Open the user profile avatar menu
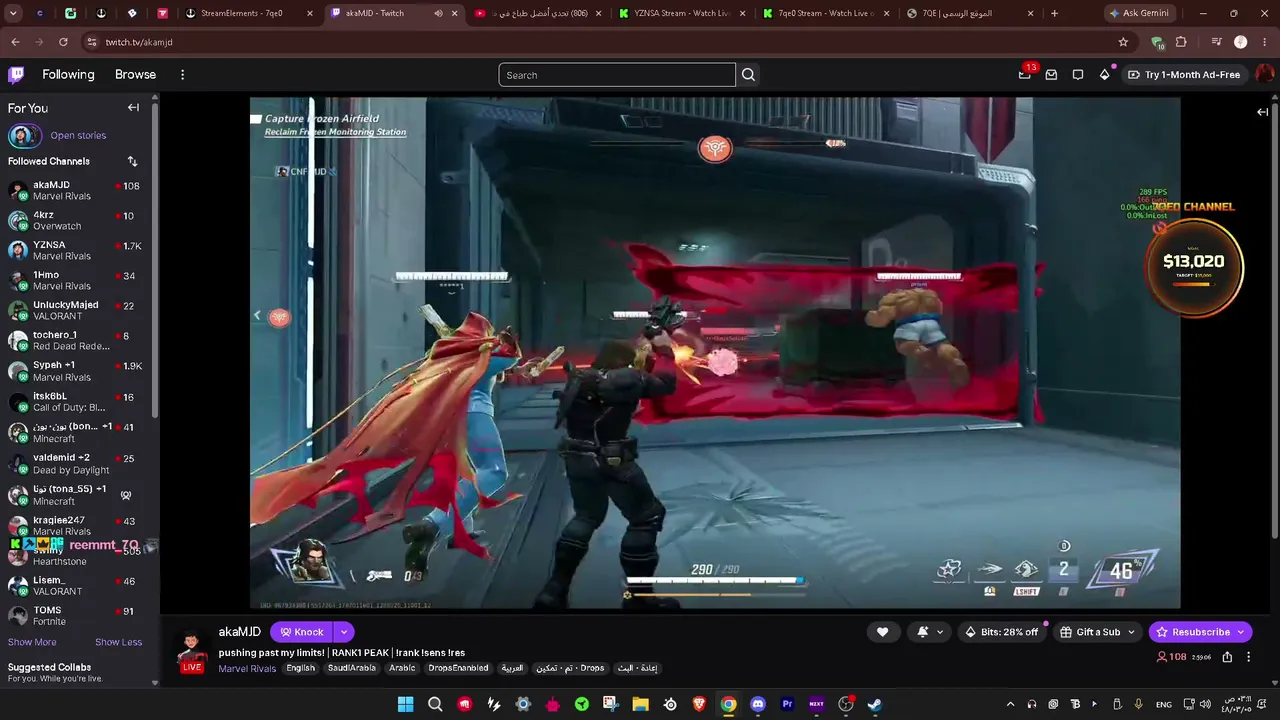 click(1265, 74)
